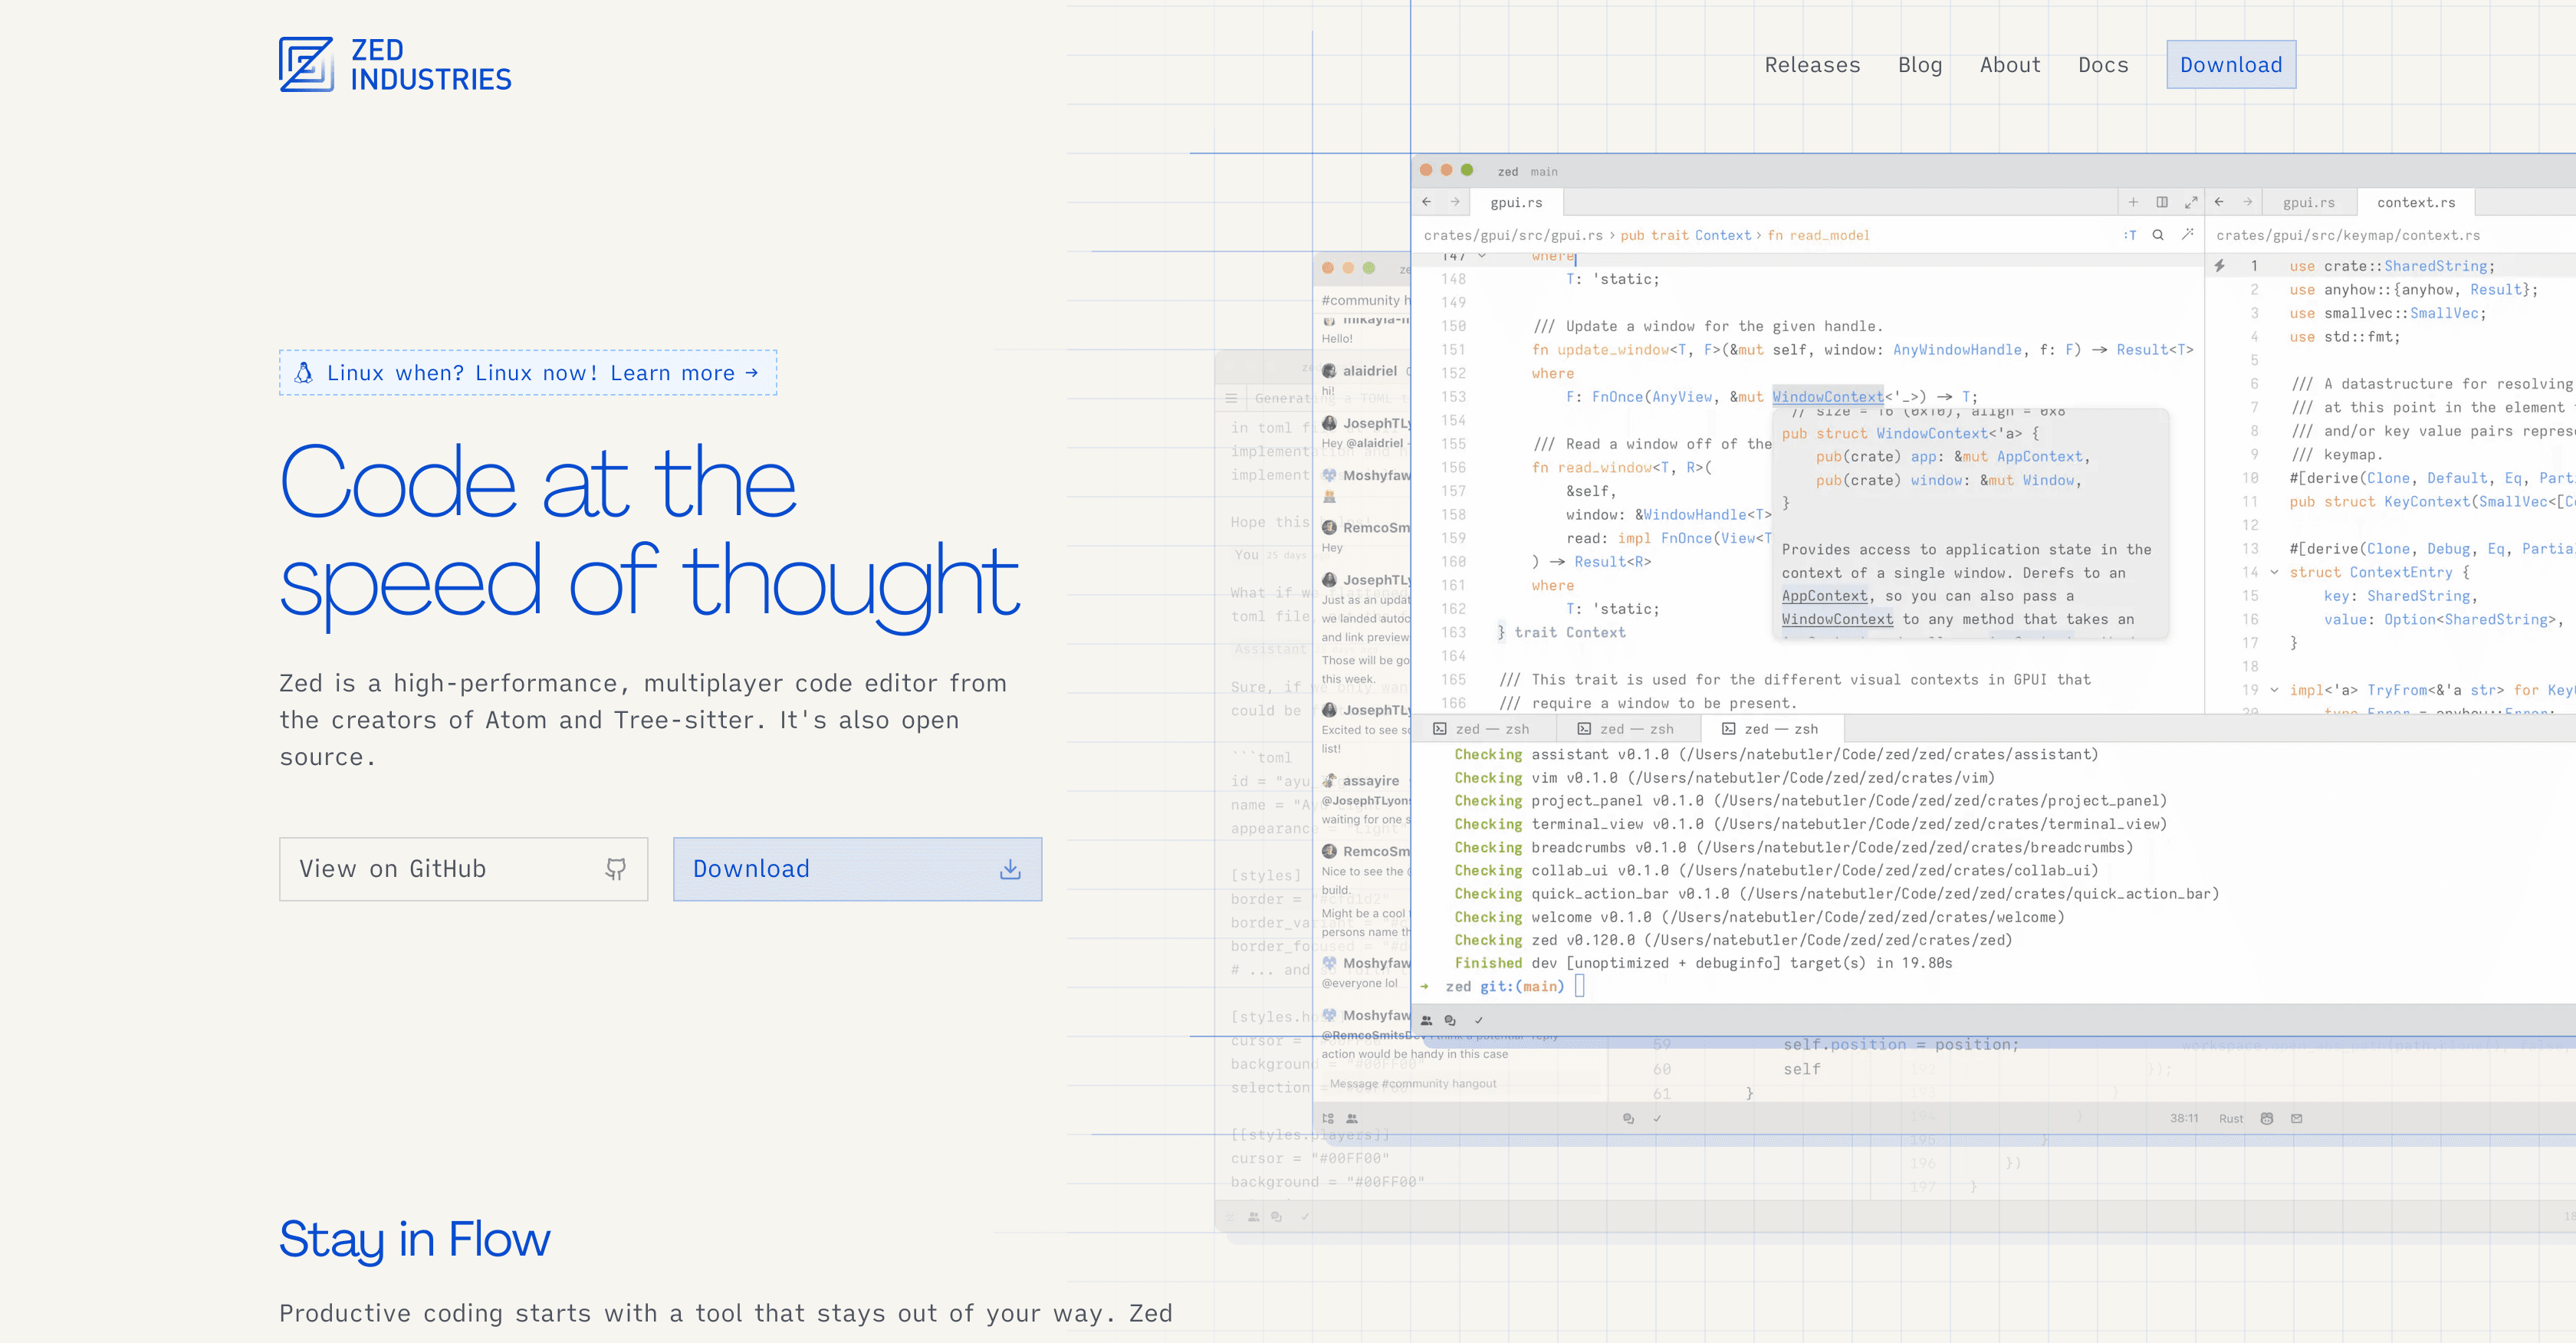The image size is (2576, 1343).
Task: Click the magic wand icon in breadcrumb bar
Action: [2187, 235]
